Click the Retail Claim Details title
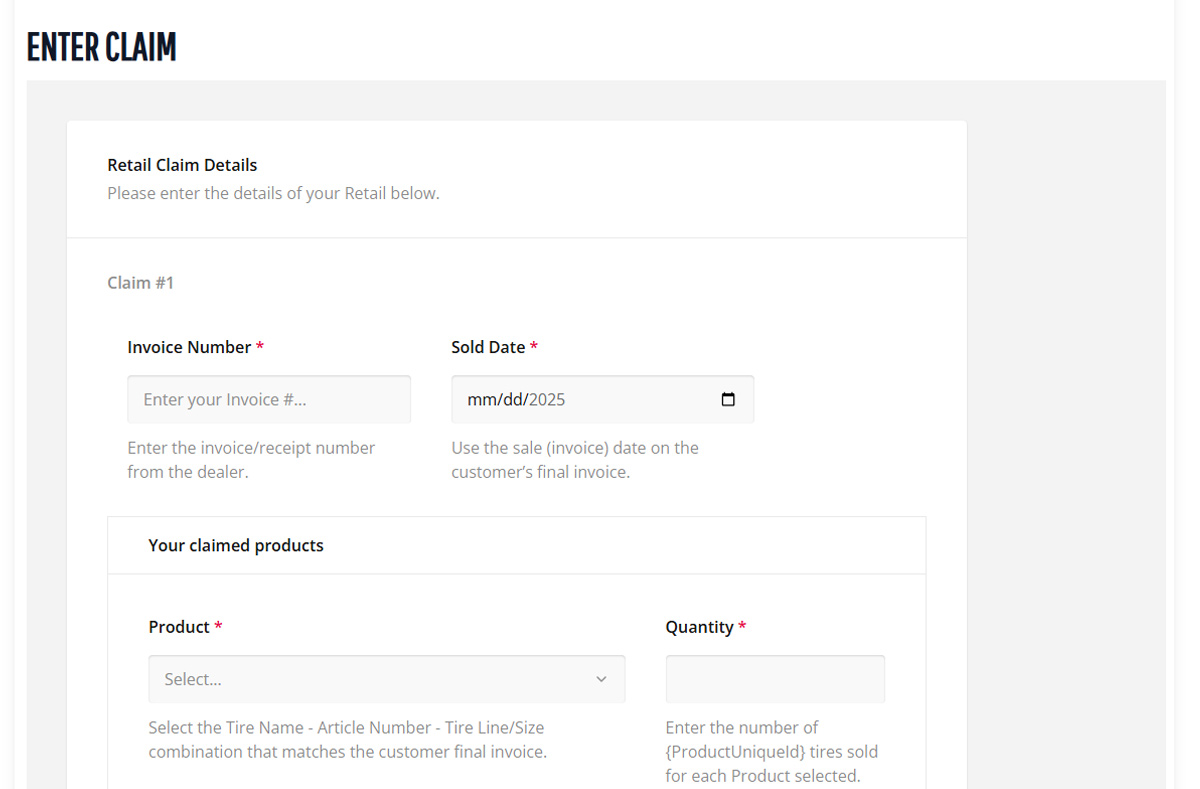The image size is (1200, 789). [182, 165]
